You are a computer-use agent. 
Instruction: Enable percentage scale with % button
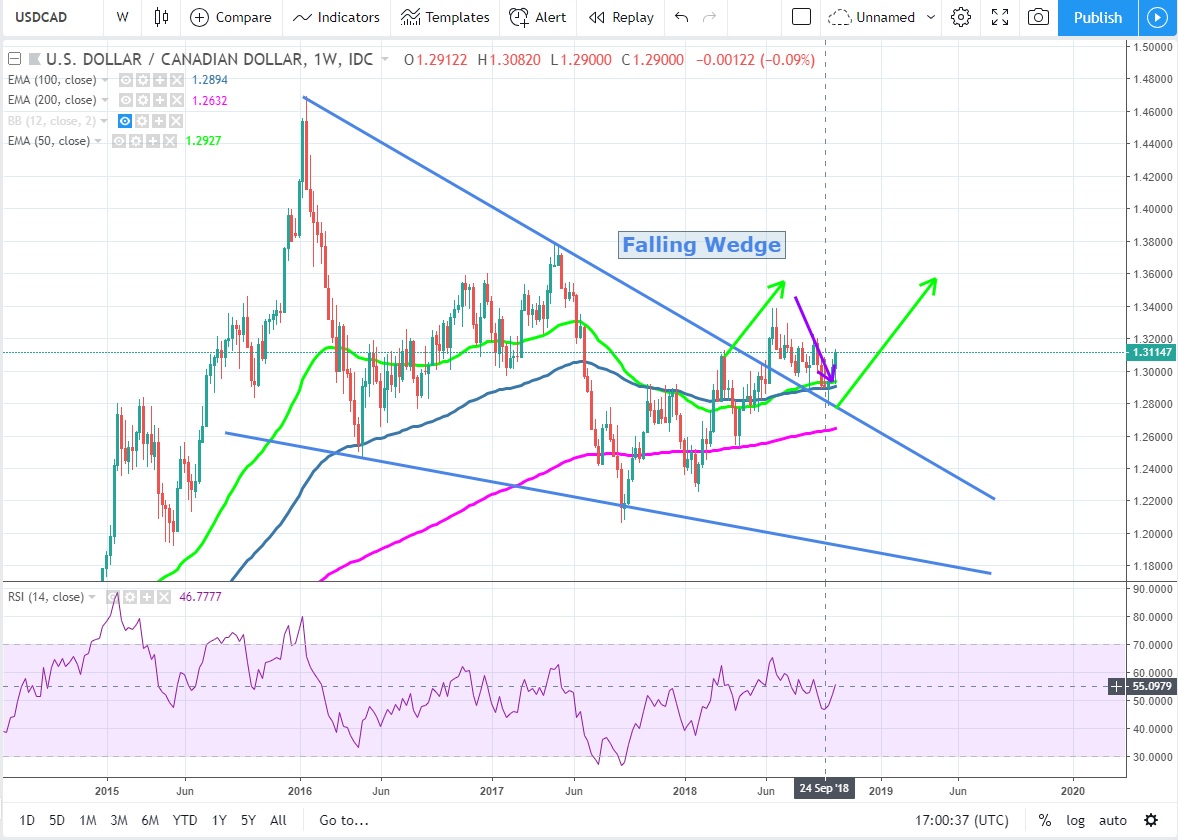coord(1044,820)
